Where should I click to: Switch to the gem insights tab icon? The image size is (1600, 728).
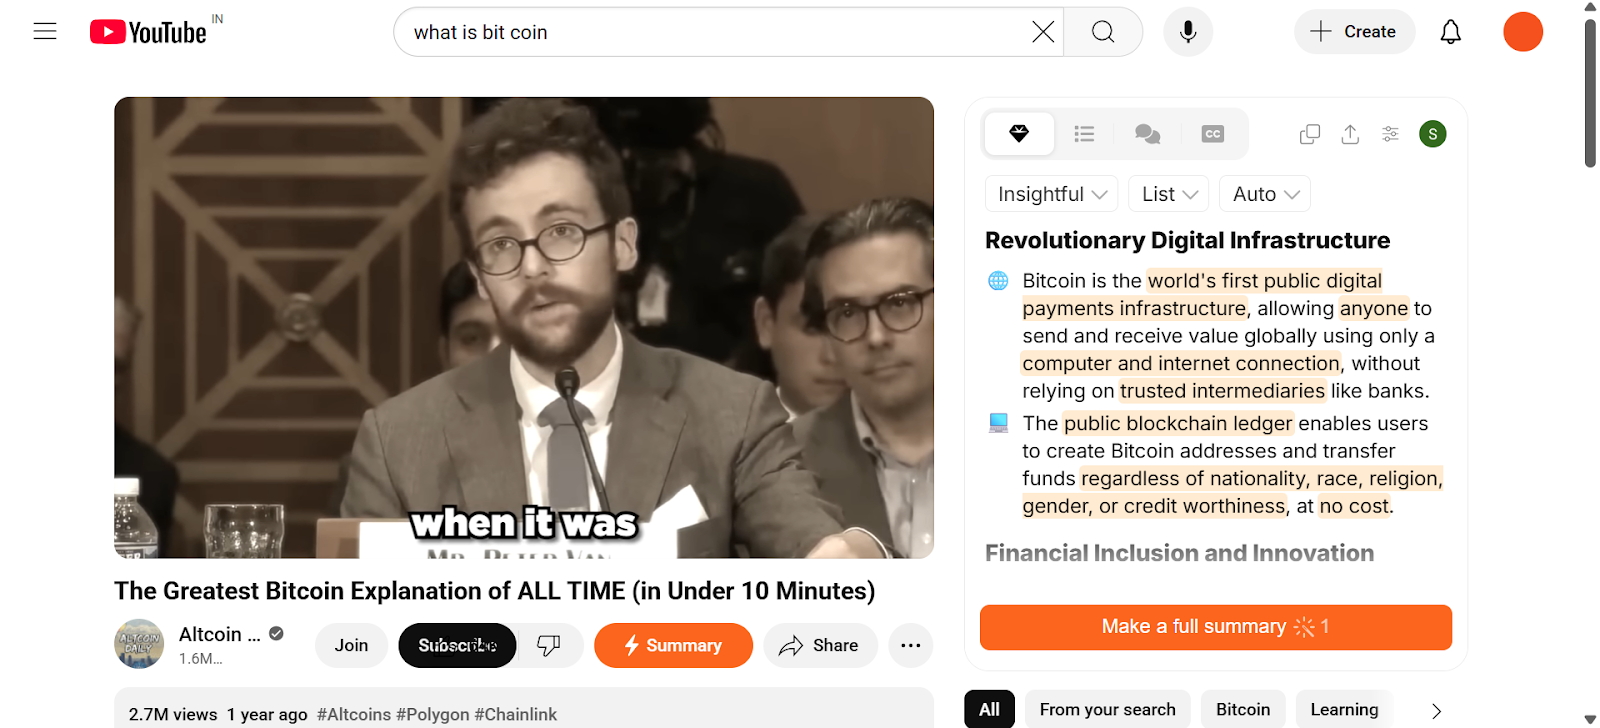1019,134
